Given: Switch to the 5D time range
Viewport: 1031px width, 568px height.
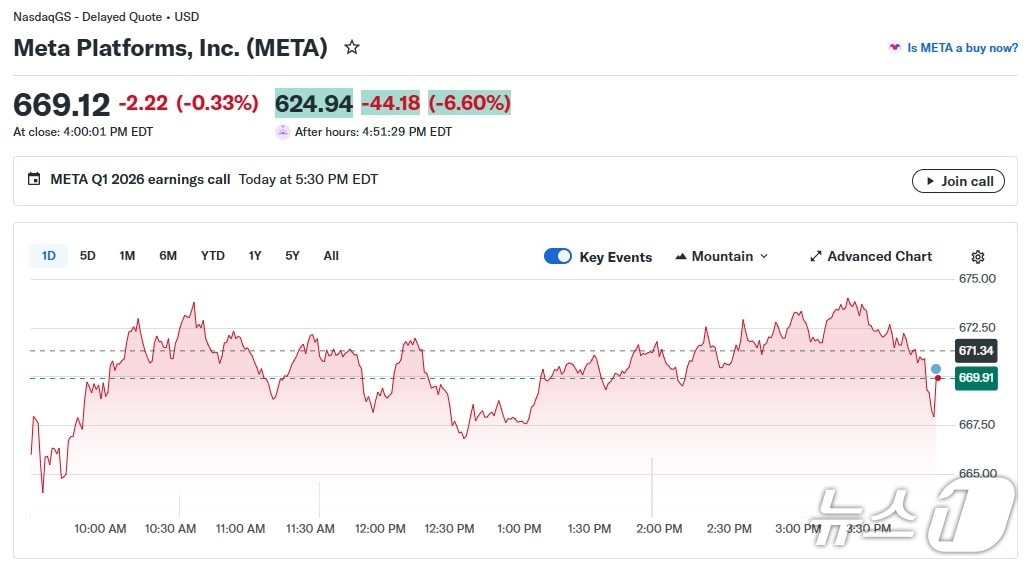Looking at the screenshot, I should pos(88,256).
